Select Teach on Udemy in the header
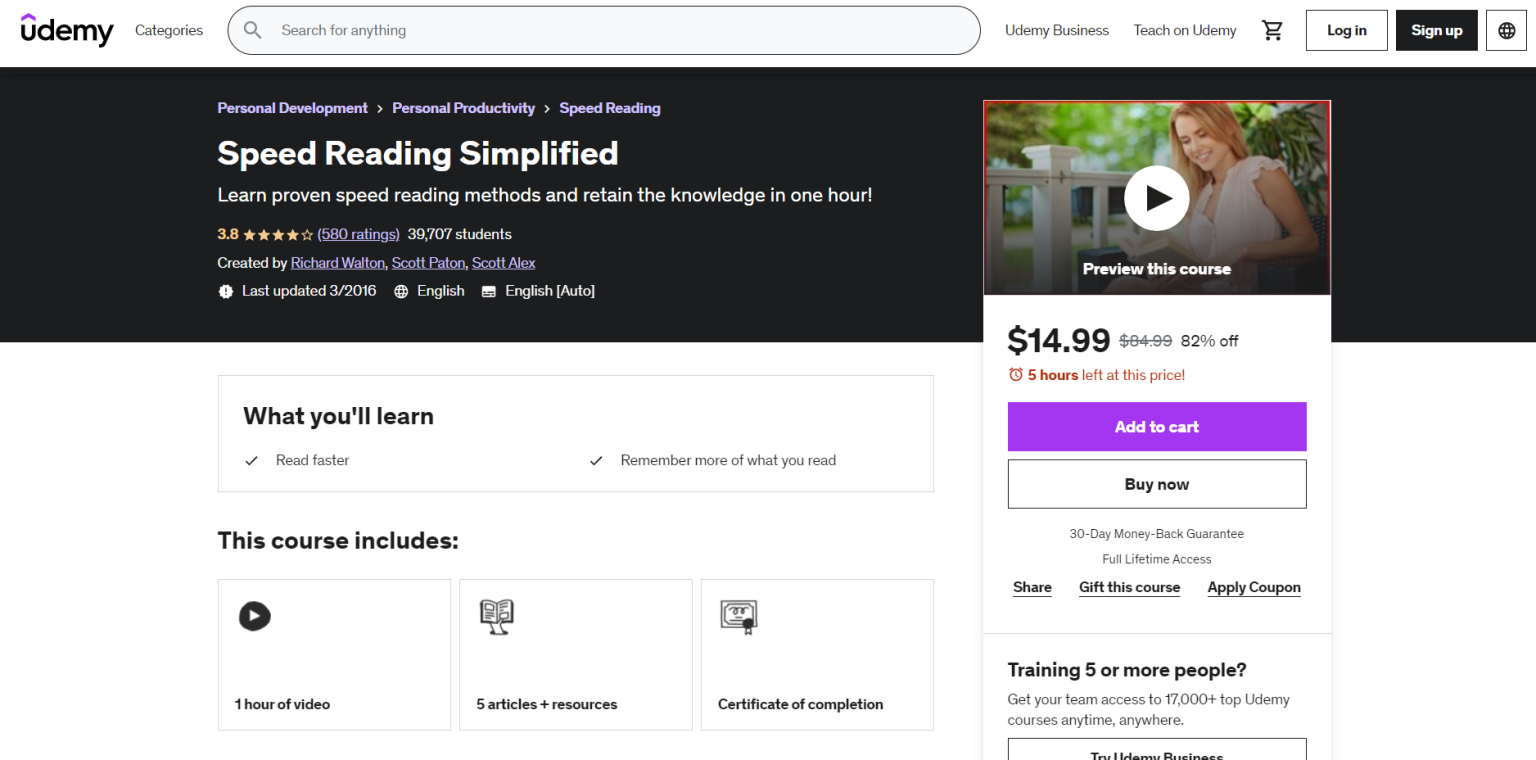Screen dimensions: 1536x760 1184,30
